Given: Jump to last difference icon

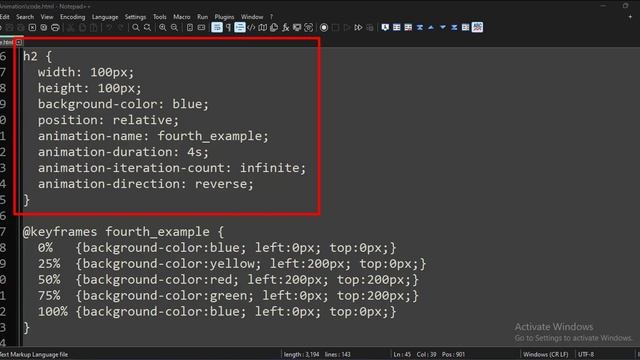Looking at the screenshot, I should [454, 27].
